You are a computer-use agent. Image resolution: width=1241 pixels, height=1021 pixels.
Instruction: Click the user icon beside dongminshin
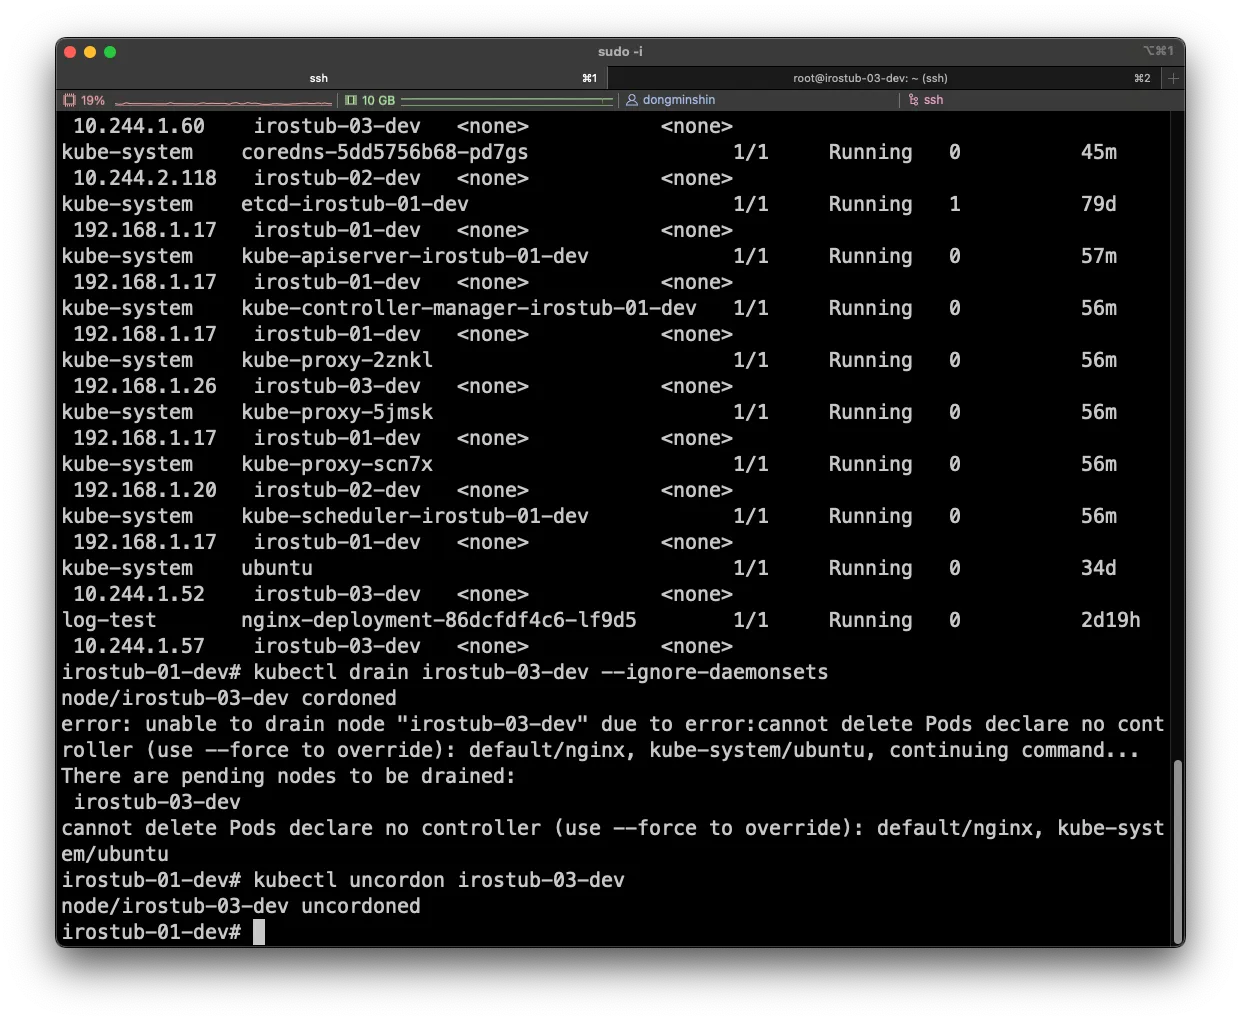pyautogui.click(x=632, y=100)
